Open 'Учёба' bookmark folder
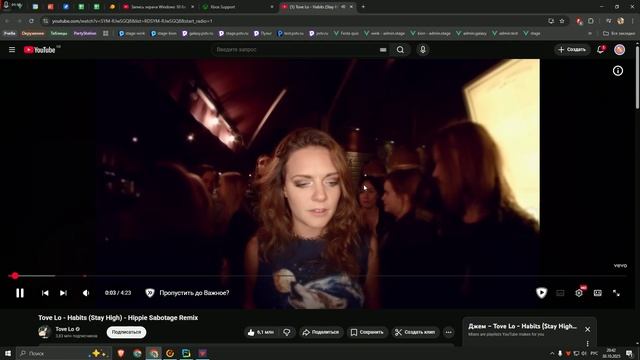Viewport: 640px width, 360px height. click(9, 33)
